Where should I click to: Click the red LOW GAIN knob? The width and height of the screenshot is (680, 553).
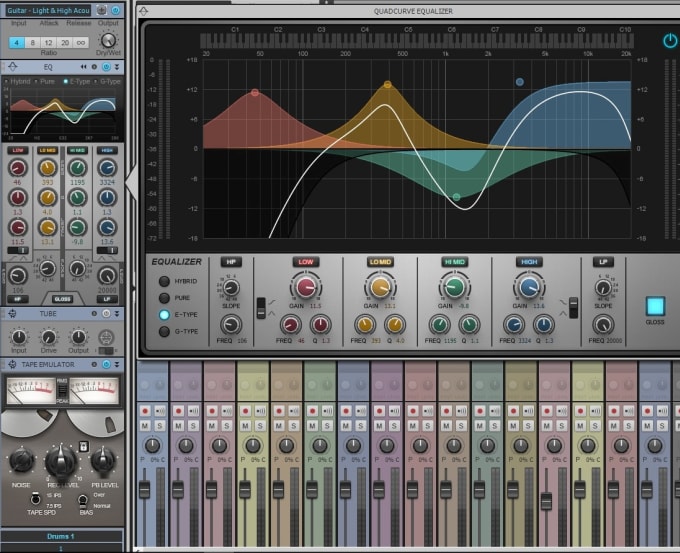click(x=306, y=287)
